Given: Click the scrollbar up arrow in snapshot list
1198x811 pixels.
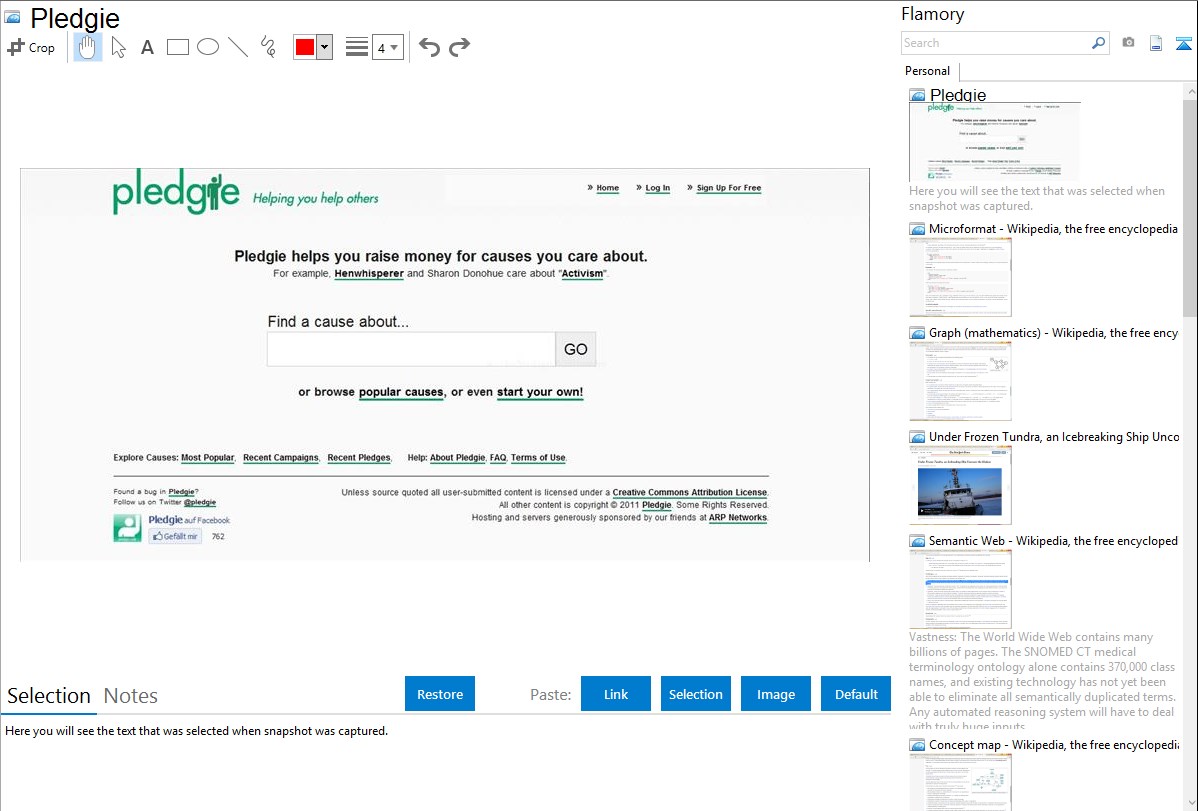Looking at the screenshot, I should point(1190,91).
